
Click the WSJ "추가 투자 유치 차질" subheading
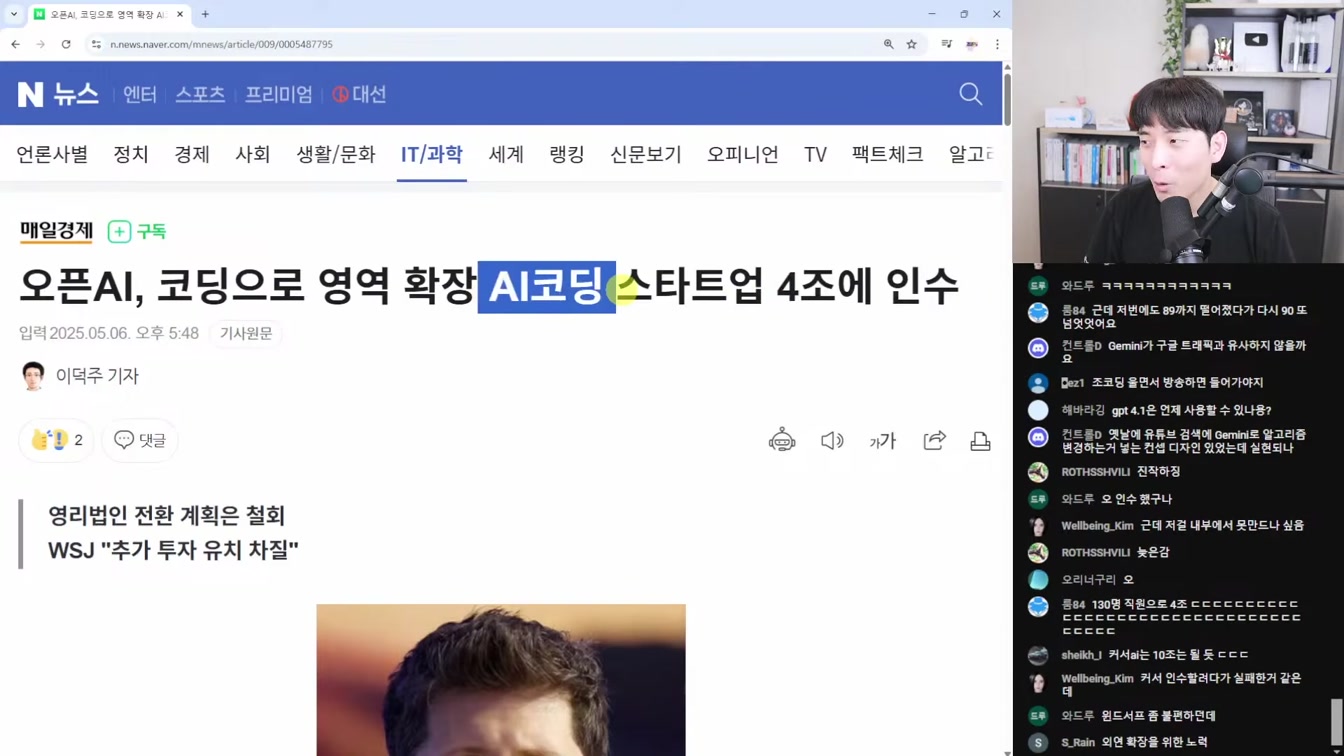[x=174, y=550]
